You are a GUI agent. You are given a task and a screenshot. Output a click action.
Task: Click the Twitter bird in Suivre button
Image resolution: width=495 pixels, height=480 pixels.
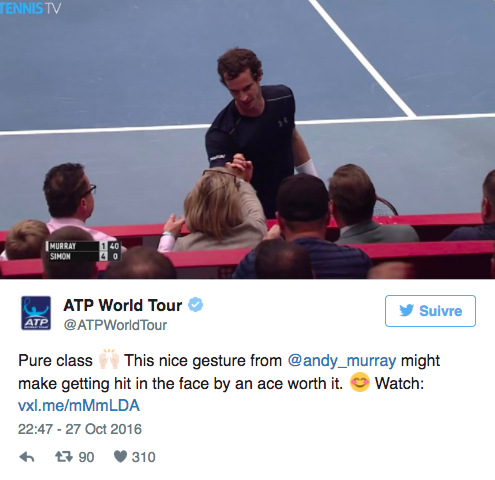[406, 310]
